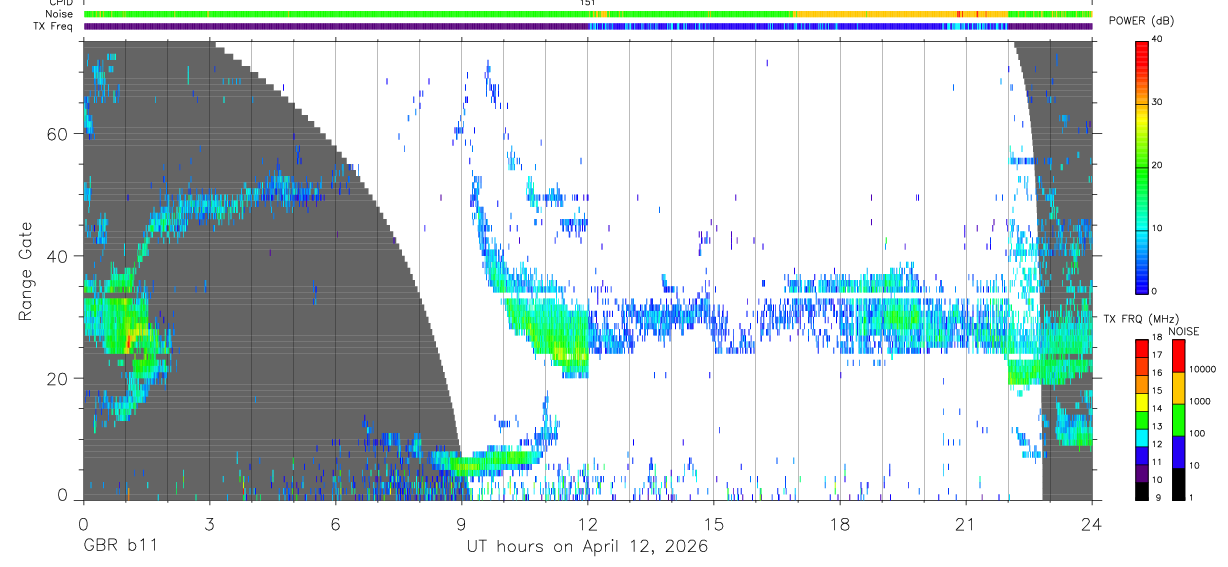Click the Noise color strip above the plot

(588, 14)
